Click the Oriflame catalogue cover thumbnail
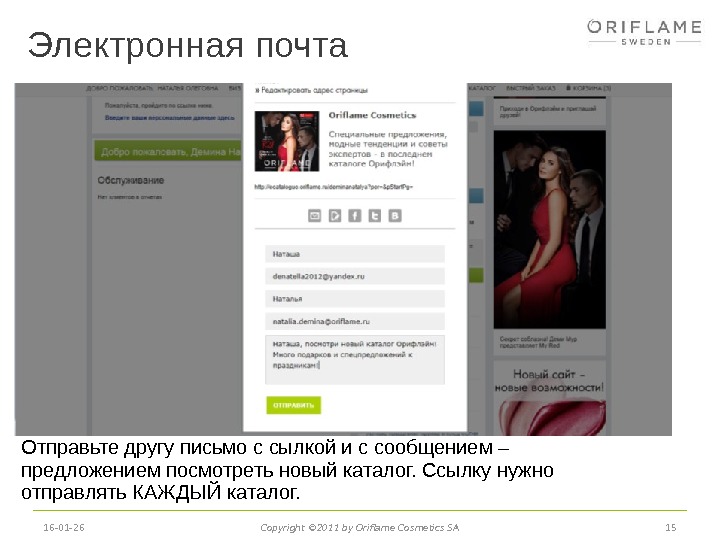This screenshot has height=540, width=720. (287, 141)
